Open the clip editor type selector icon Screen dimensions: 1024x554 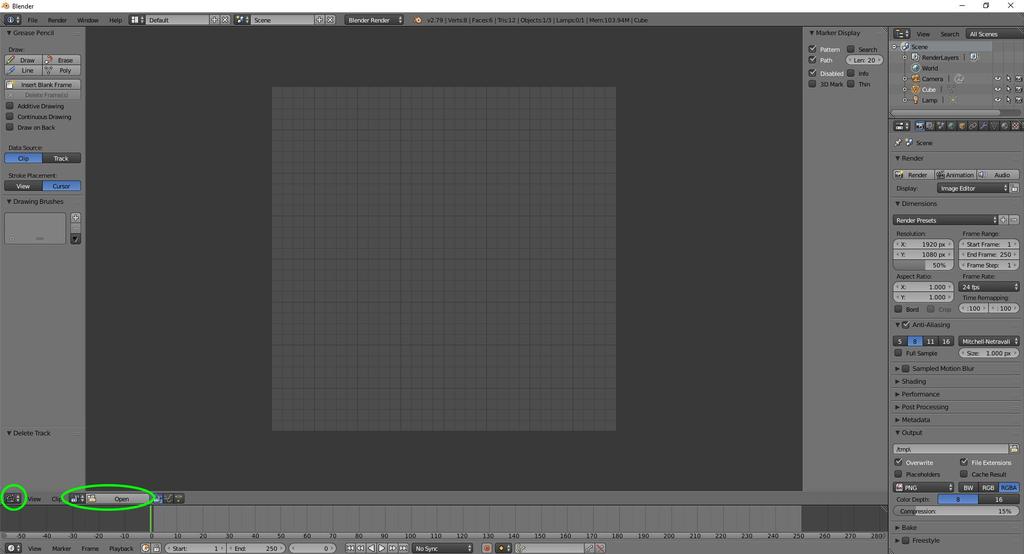12,498
